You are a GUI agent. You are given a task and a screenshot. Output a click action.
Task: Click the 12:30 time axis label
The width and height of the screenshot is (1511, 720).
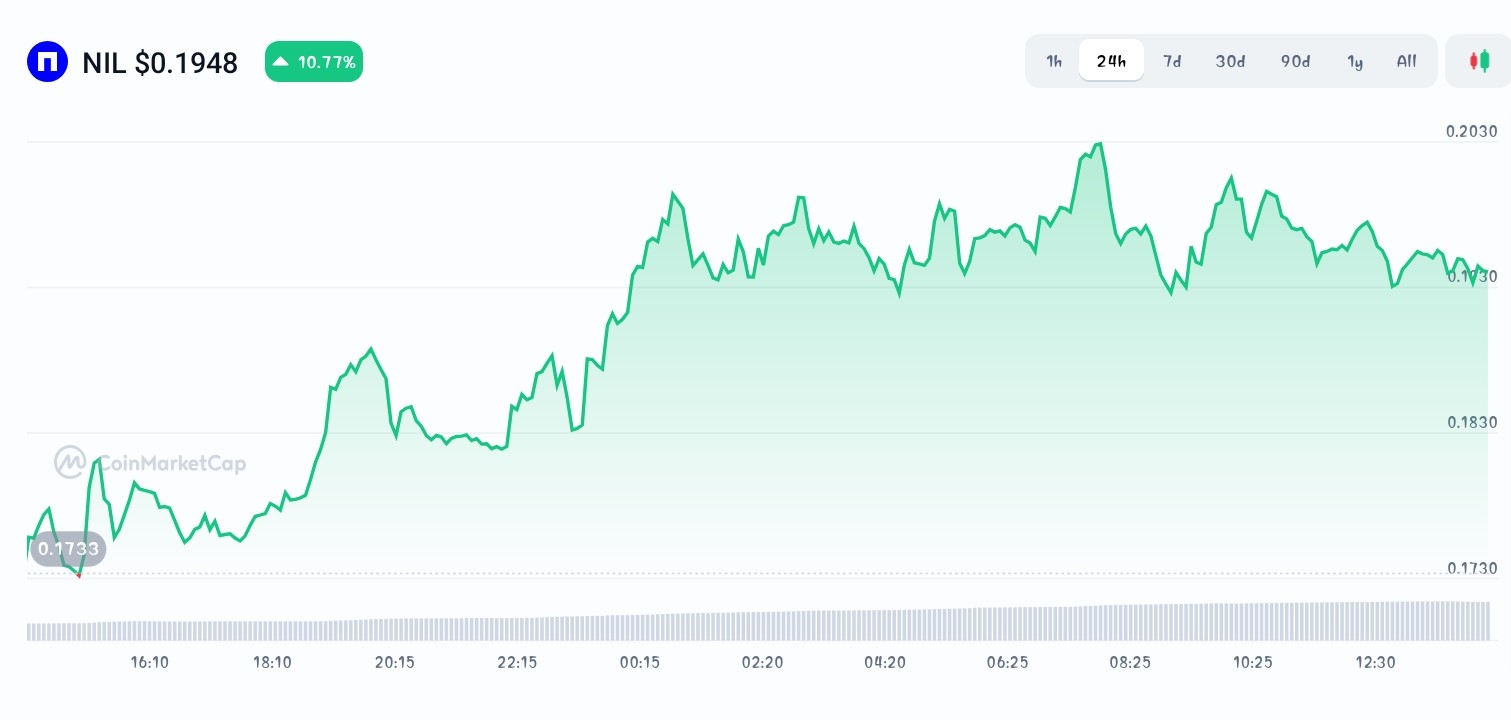(x=1375, y=662)
